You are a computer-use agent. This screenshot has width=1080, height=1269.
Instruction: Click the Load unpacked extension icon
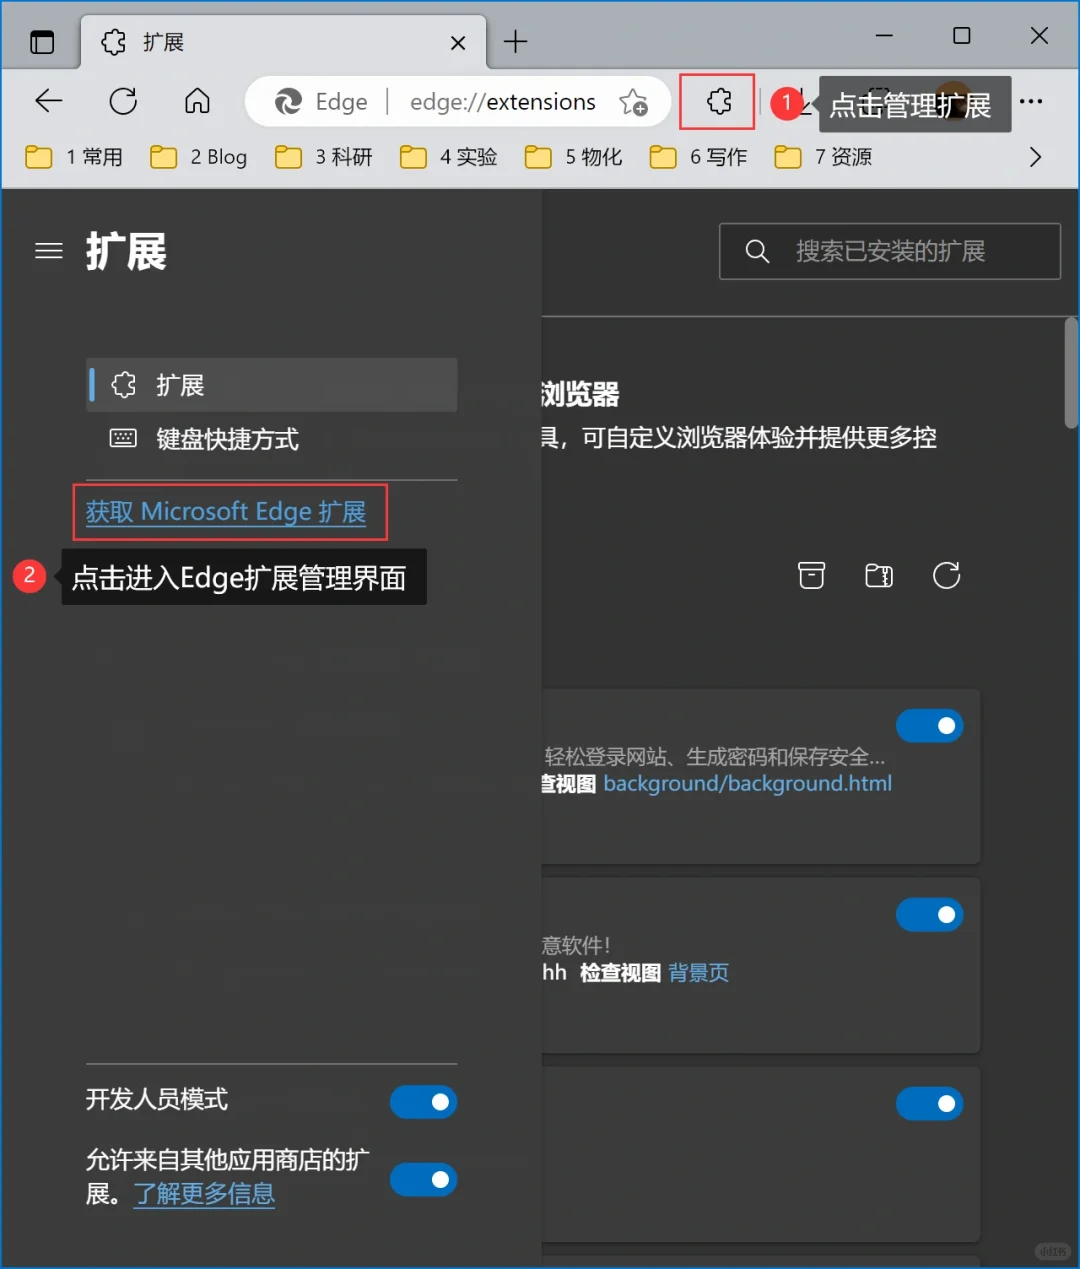[811, 576]
